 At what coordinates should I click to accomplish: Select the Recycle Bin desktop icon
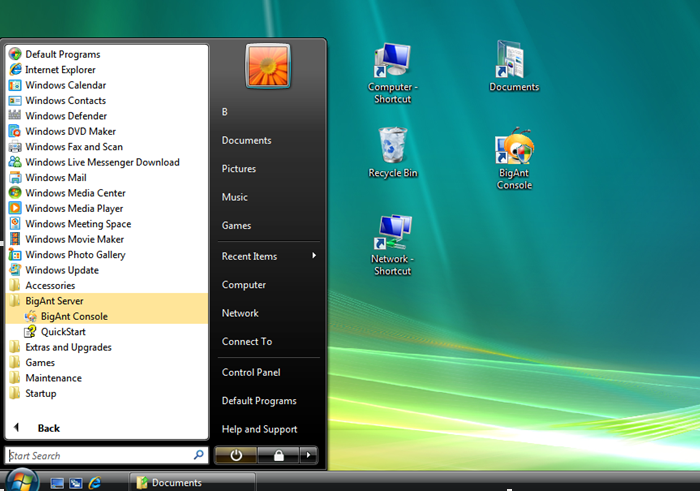click(x=393, y=153)
